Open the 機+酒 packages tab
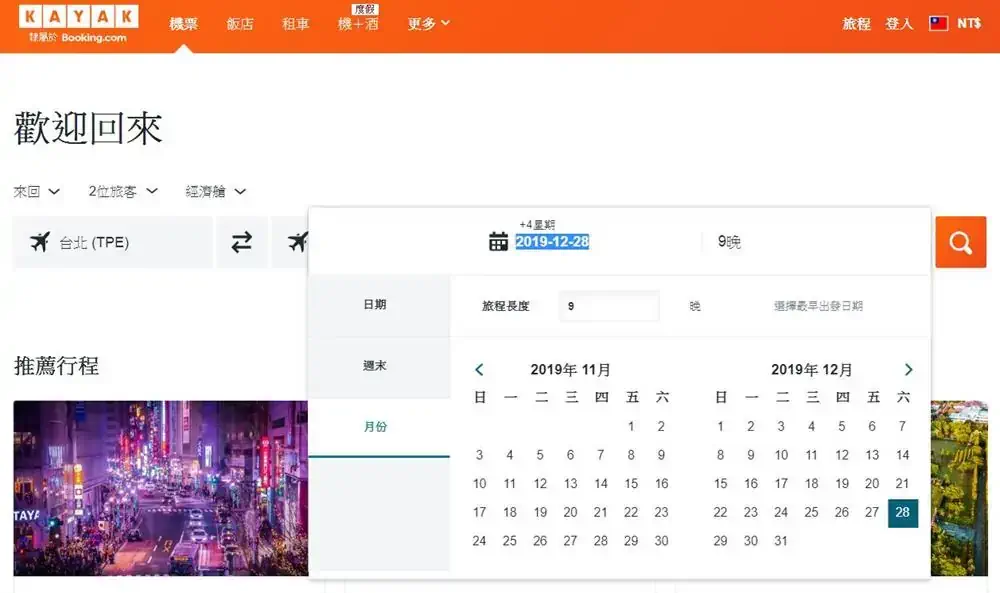This screenshot has height=593, width=1000. pos(358,24)
